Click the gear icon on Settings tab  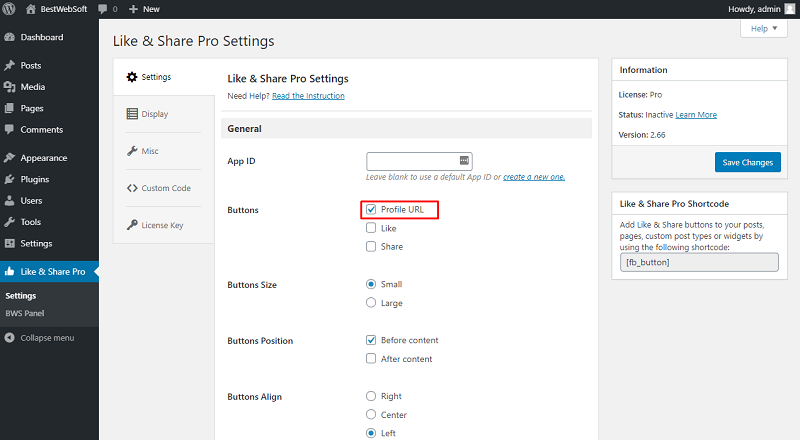tap(132, 77)
